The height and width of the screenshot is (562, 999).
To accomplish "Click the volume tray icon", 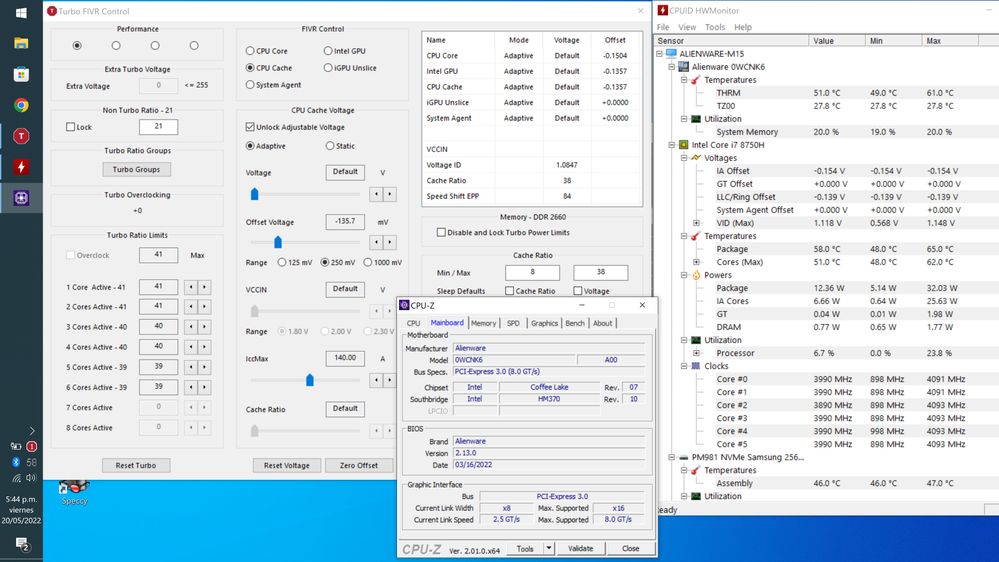I will pos(31,478).
